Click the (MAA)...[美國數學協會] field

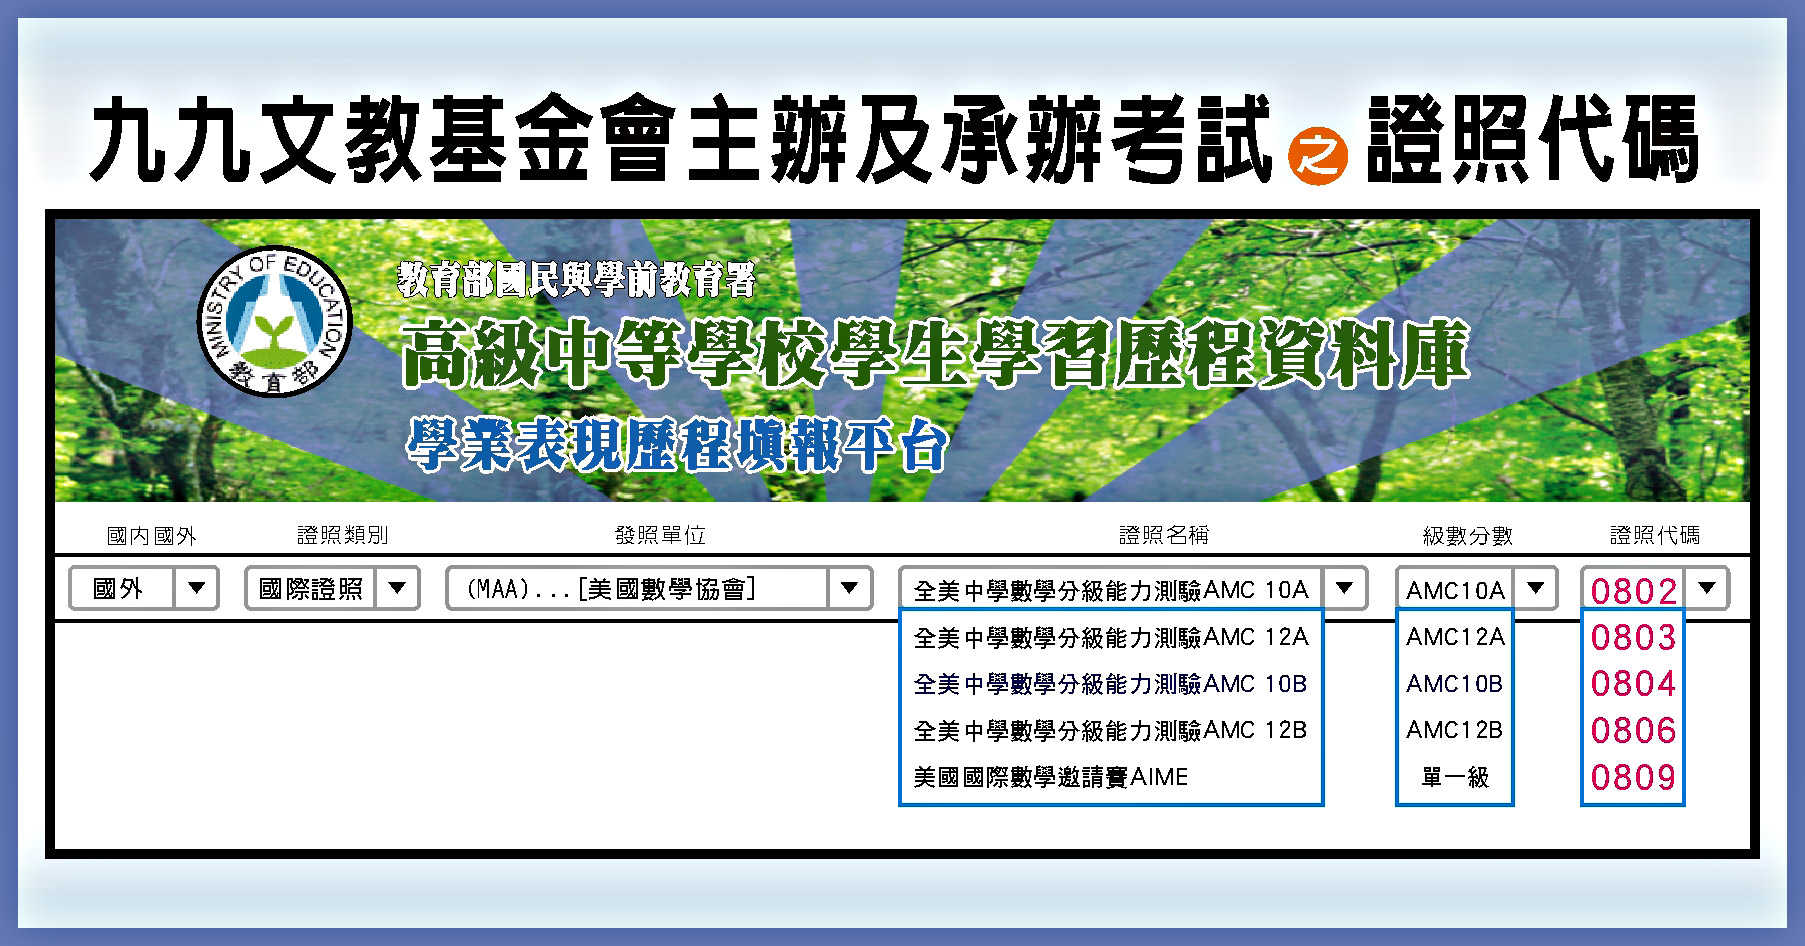[x=638, y=588]
